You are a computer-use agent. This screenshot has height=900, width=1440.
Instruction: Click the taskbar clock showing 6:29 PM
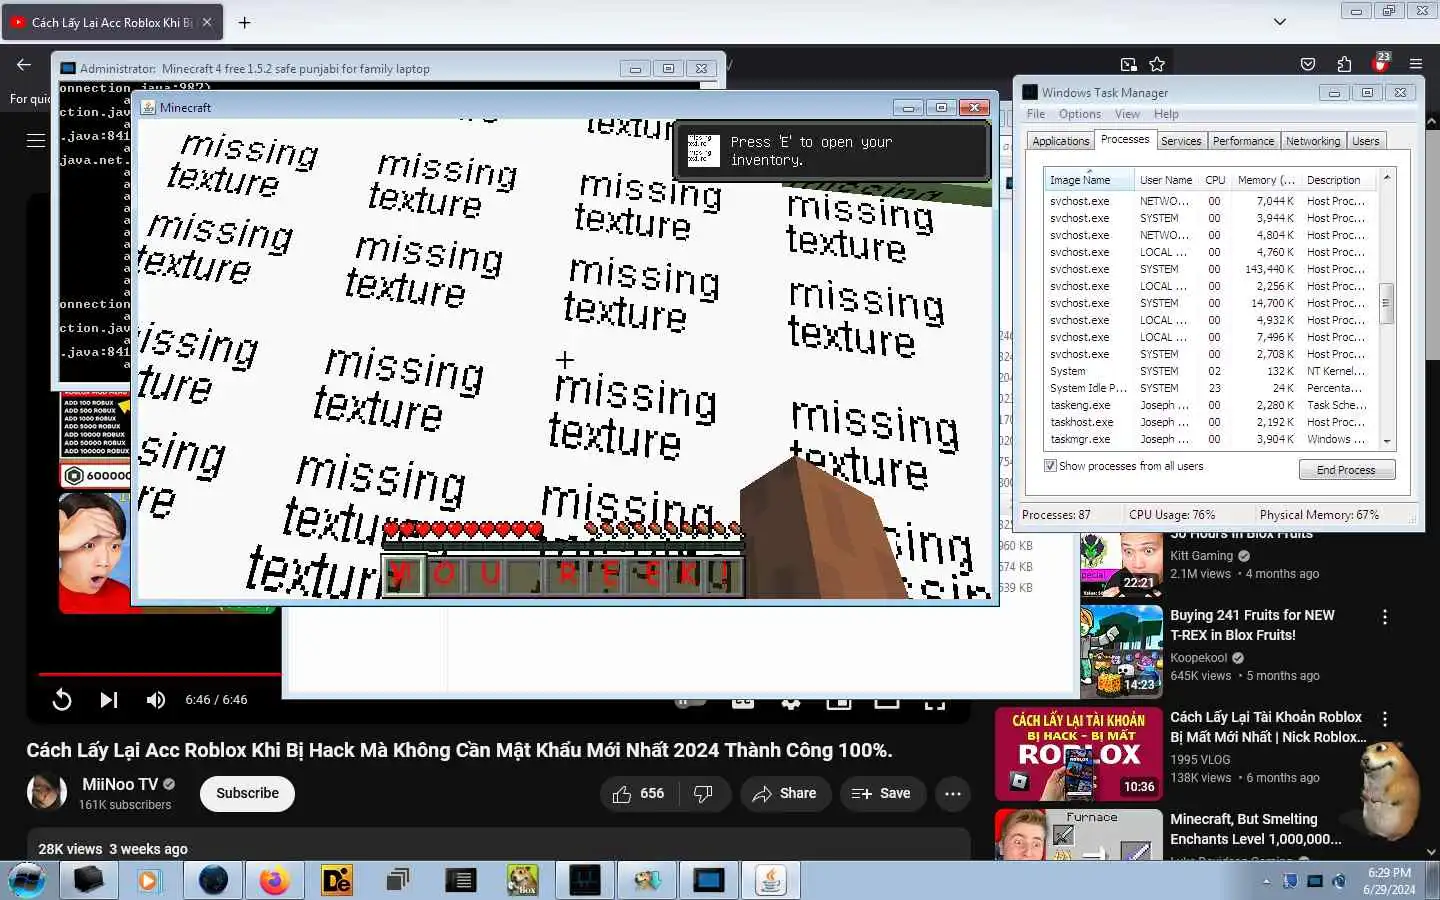click(x=1389, y=881)
